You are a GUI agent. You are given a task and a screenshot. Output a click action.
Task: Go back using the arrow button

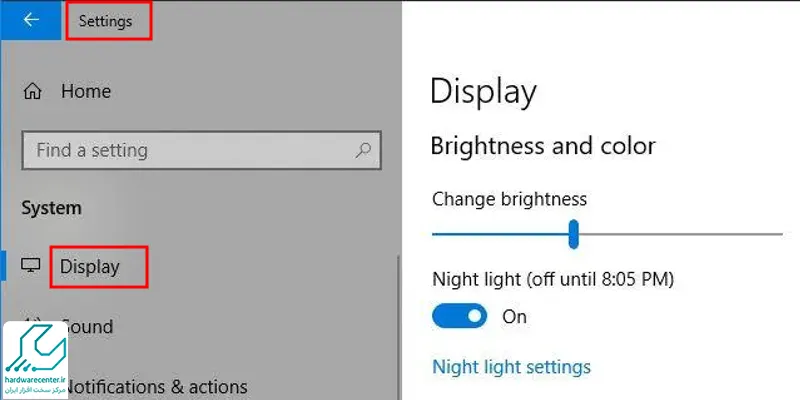(31, 20)
